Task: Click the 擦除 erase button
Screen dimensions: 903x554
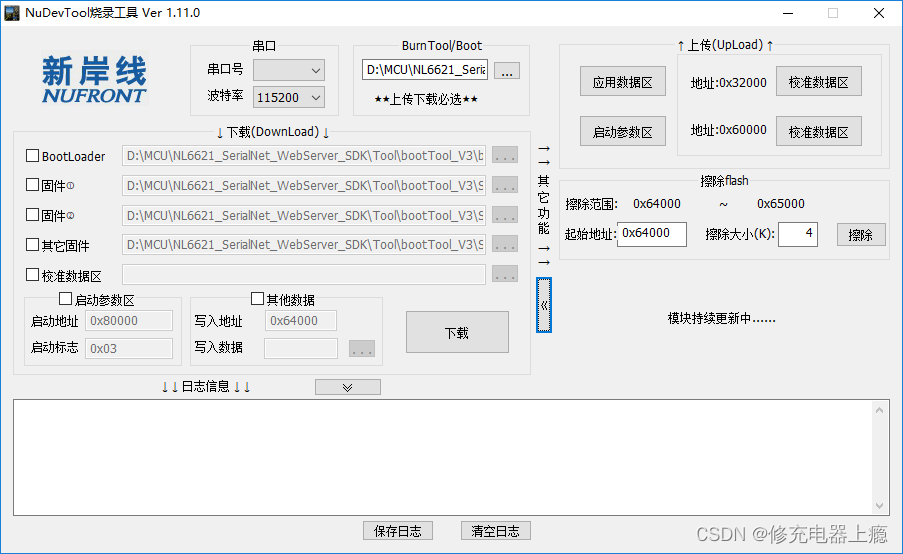Action: coord(861,234)
